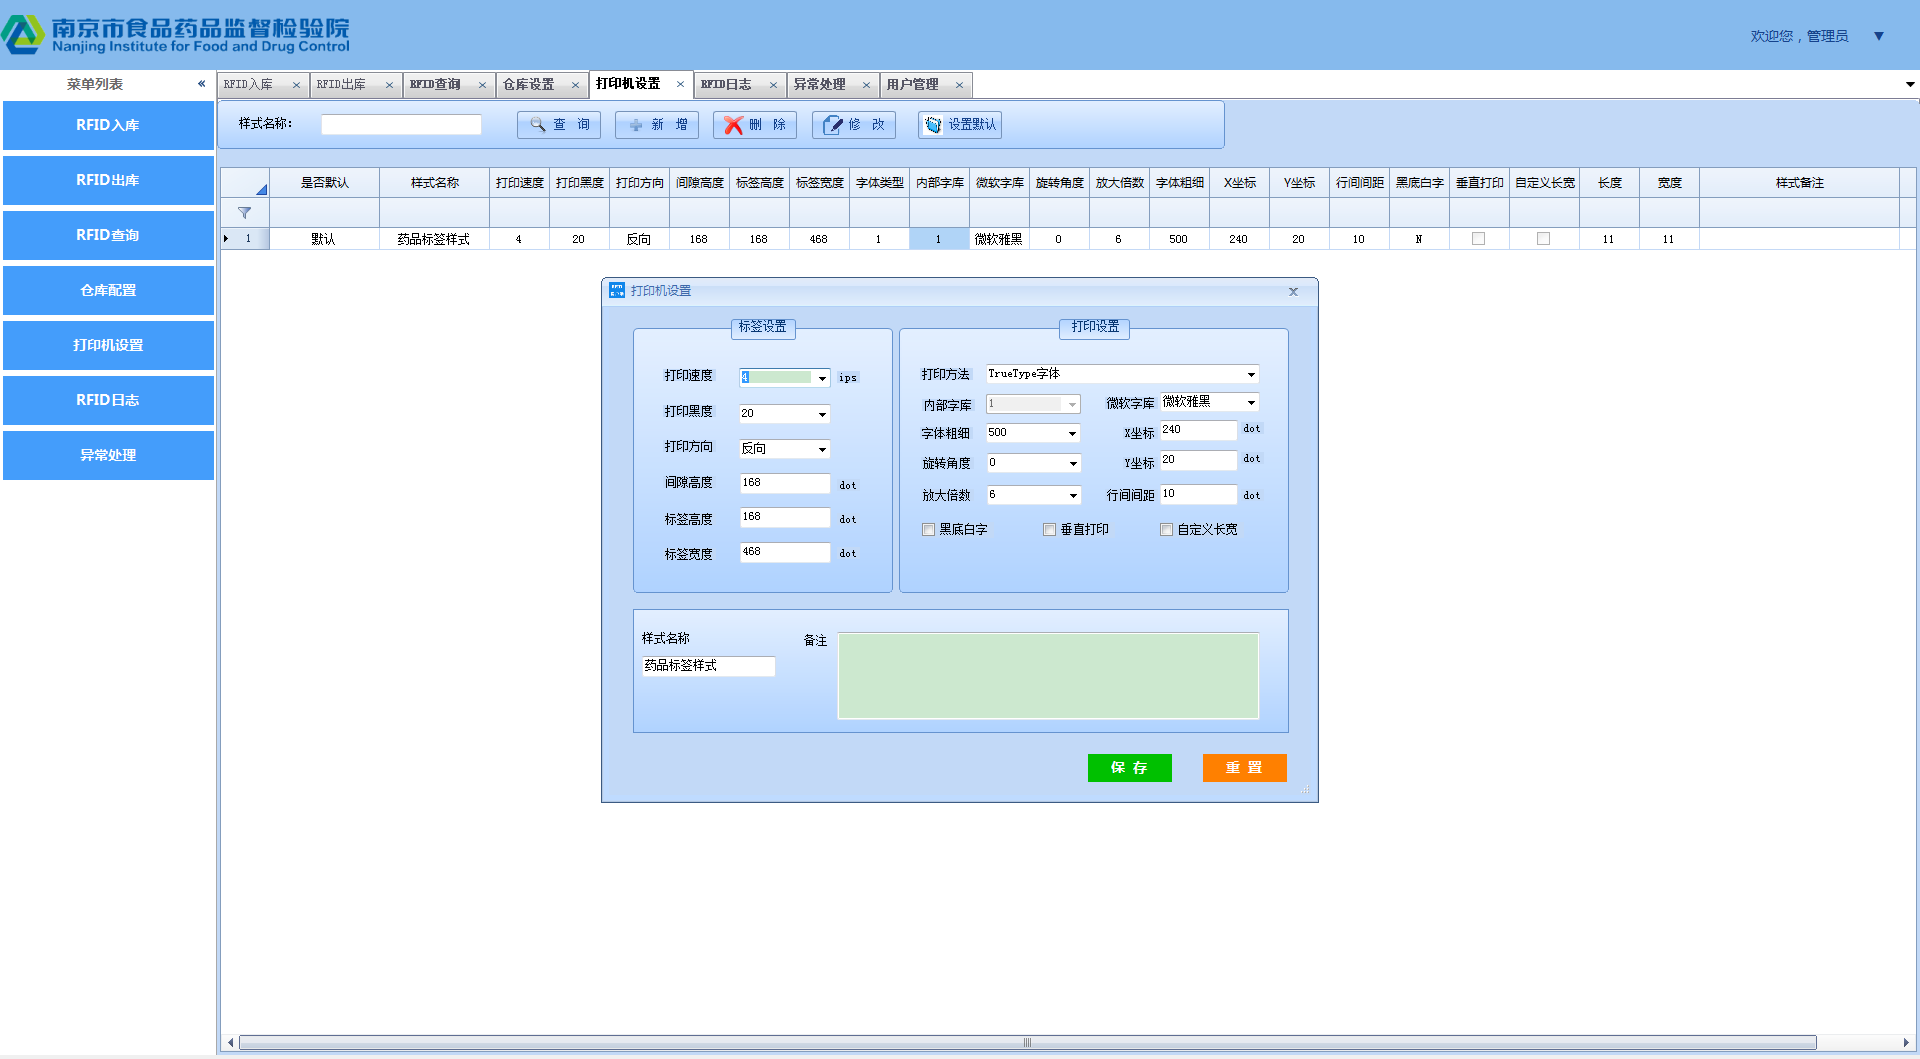Screen dimensions: 1920x1059
Task: Open the 打印方法 TrueType字体 dropdown
Action: [1251, 375]
